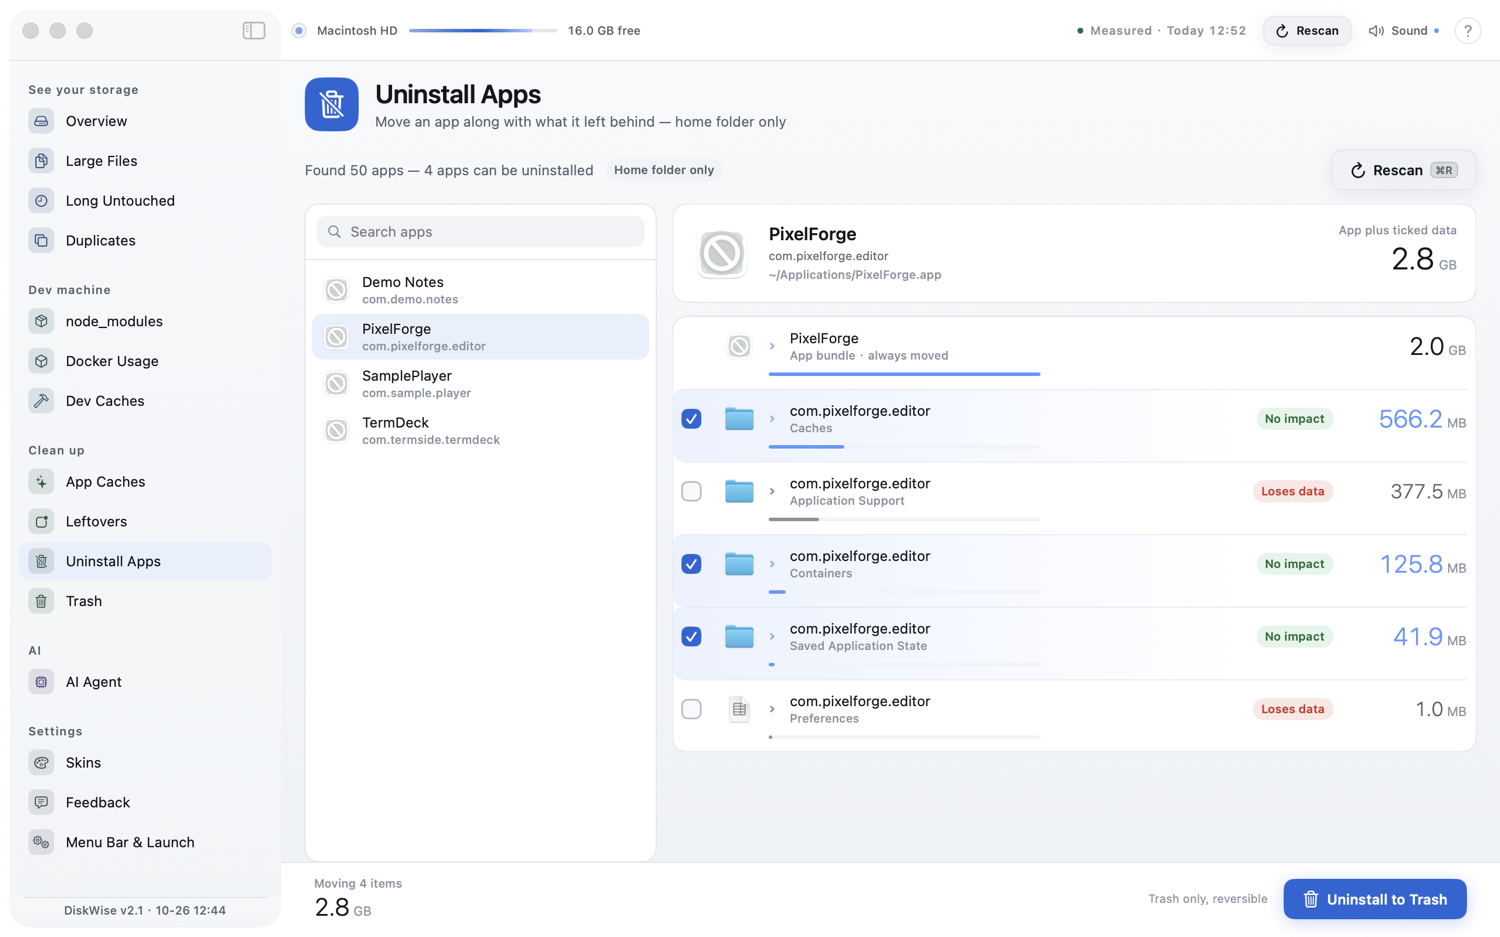Open the help question mark icon
Screen dimensions: 1500x937
tap(1467, 31)
